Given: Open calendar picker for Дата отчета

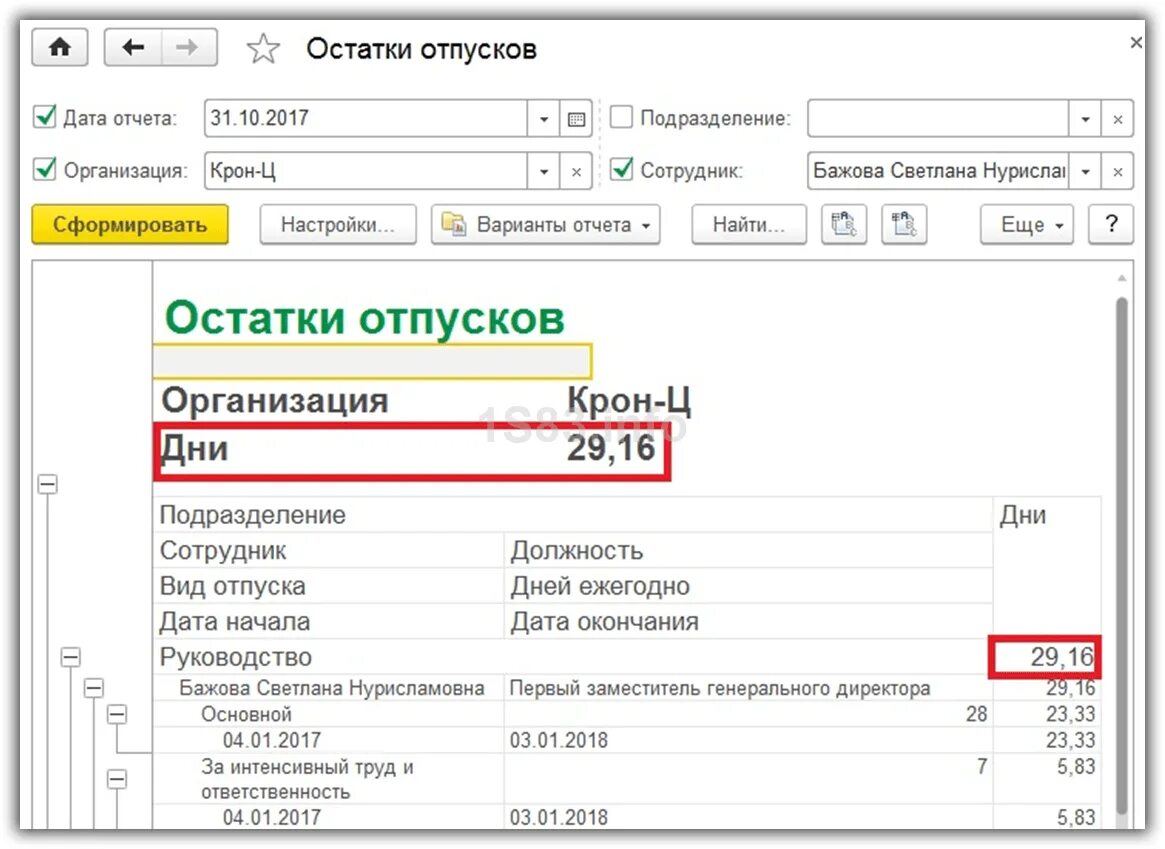Looking at the screenshot, I should tap(576, 119).
